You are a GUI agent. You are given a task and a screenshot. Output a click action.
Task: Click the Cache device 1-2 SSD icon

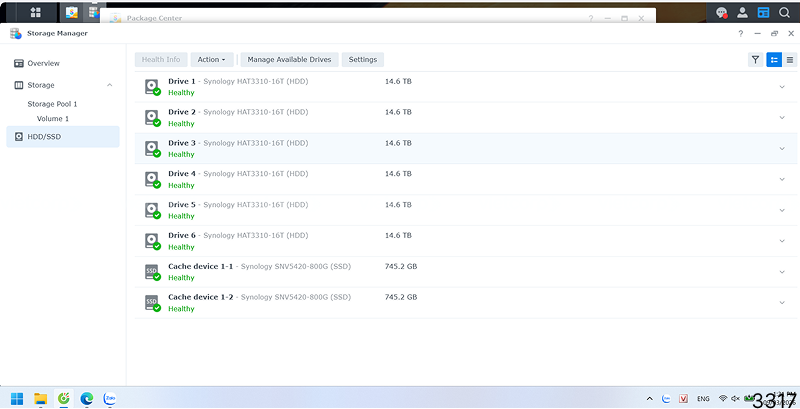click(x=153, y=303)
